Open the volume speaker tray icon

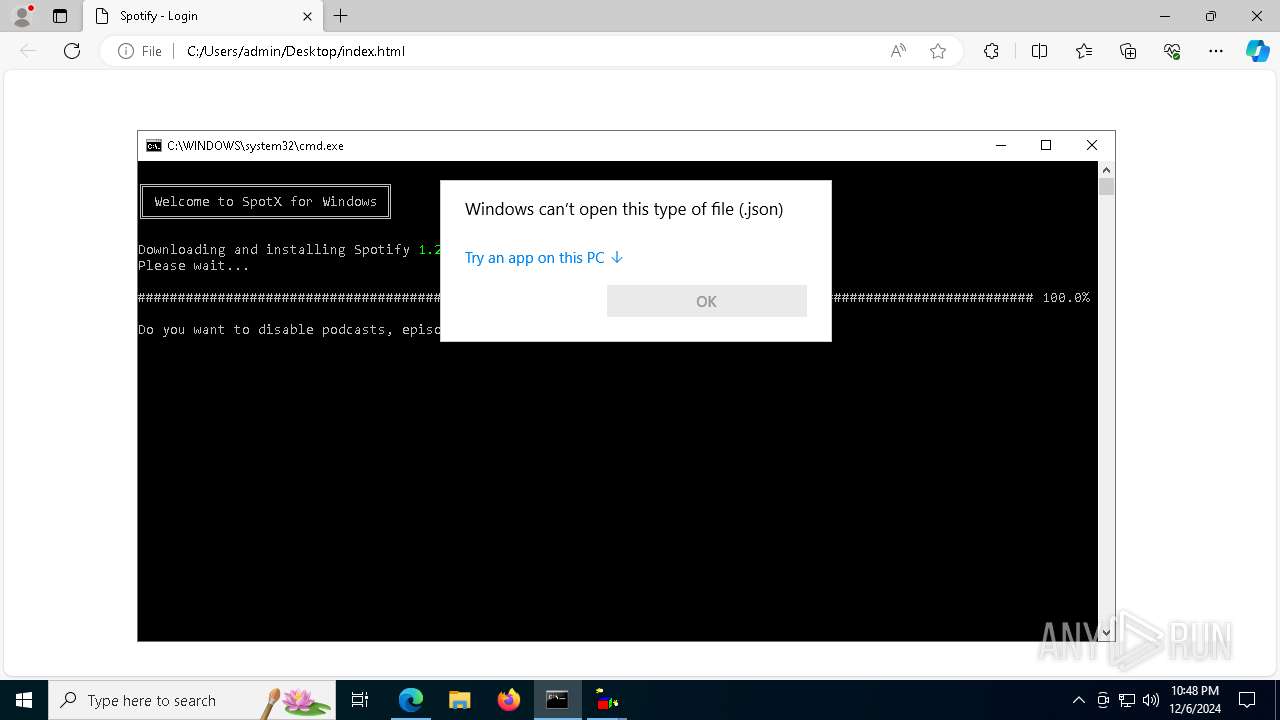click(1150, 700)
